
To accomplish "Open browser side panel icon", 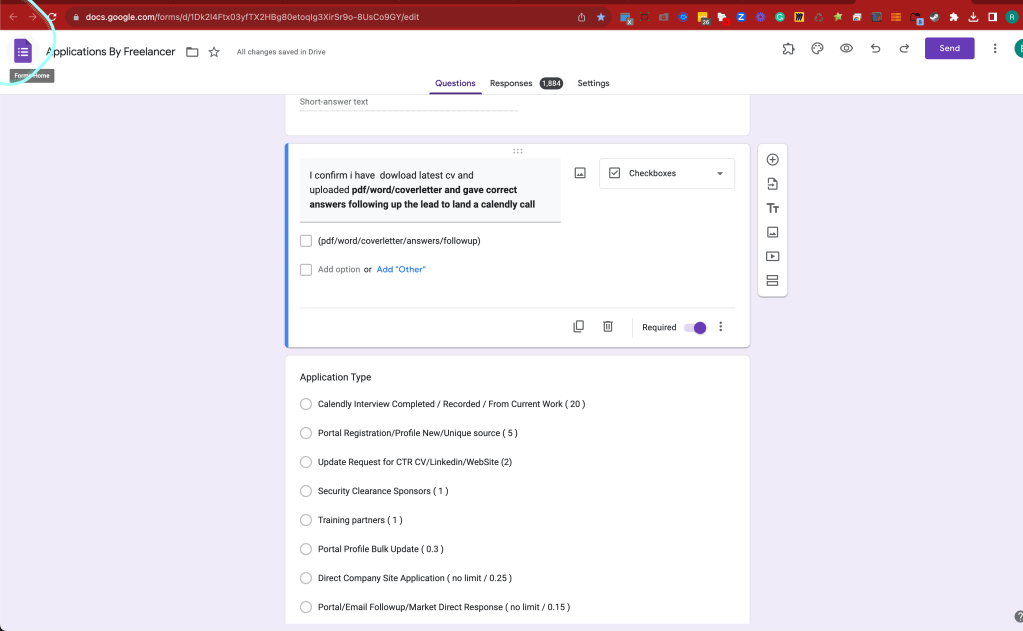I will pyautogui.click(x=992, y=17).
